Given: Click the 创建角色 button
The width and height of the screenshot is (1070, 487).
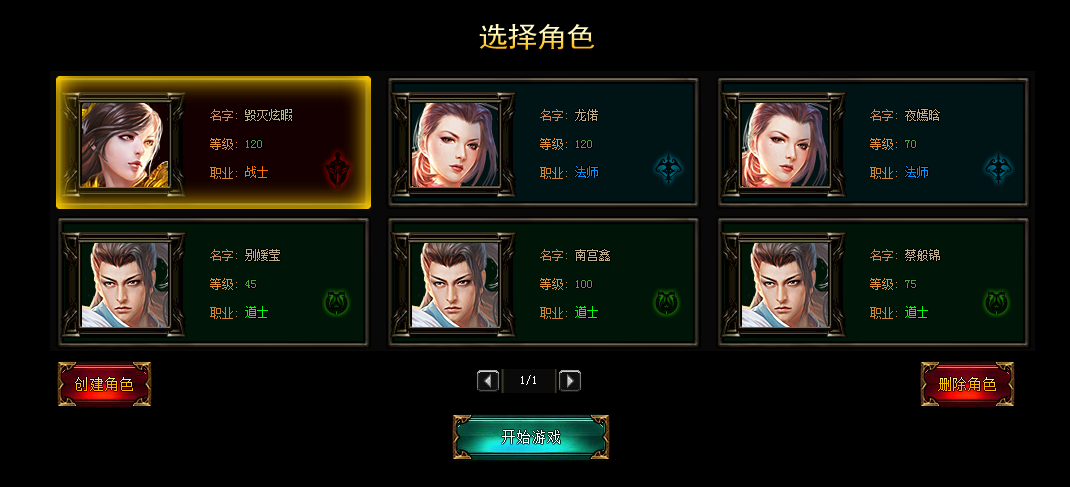Looking at the screenshot, I should (x=104, y=384).
